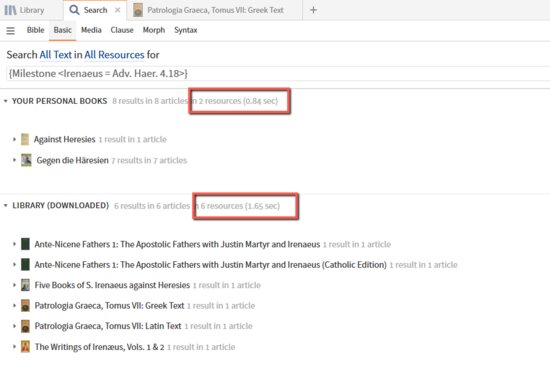The height and width of the screenshot is (378, 550).
Task: Expand Five Books of S. Irenaeus row
Action: point(14,285)
